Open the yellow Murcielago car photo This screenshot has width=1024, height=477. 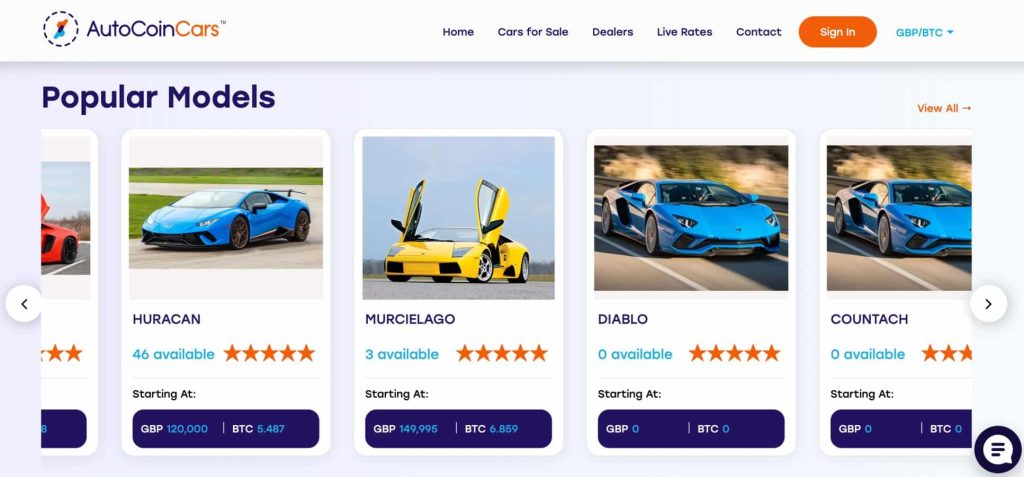[458, 218]
